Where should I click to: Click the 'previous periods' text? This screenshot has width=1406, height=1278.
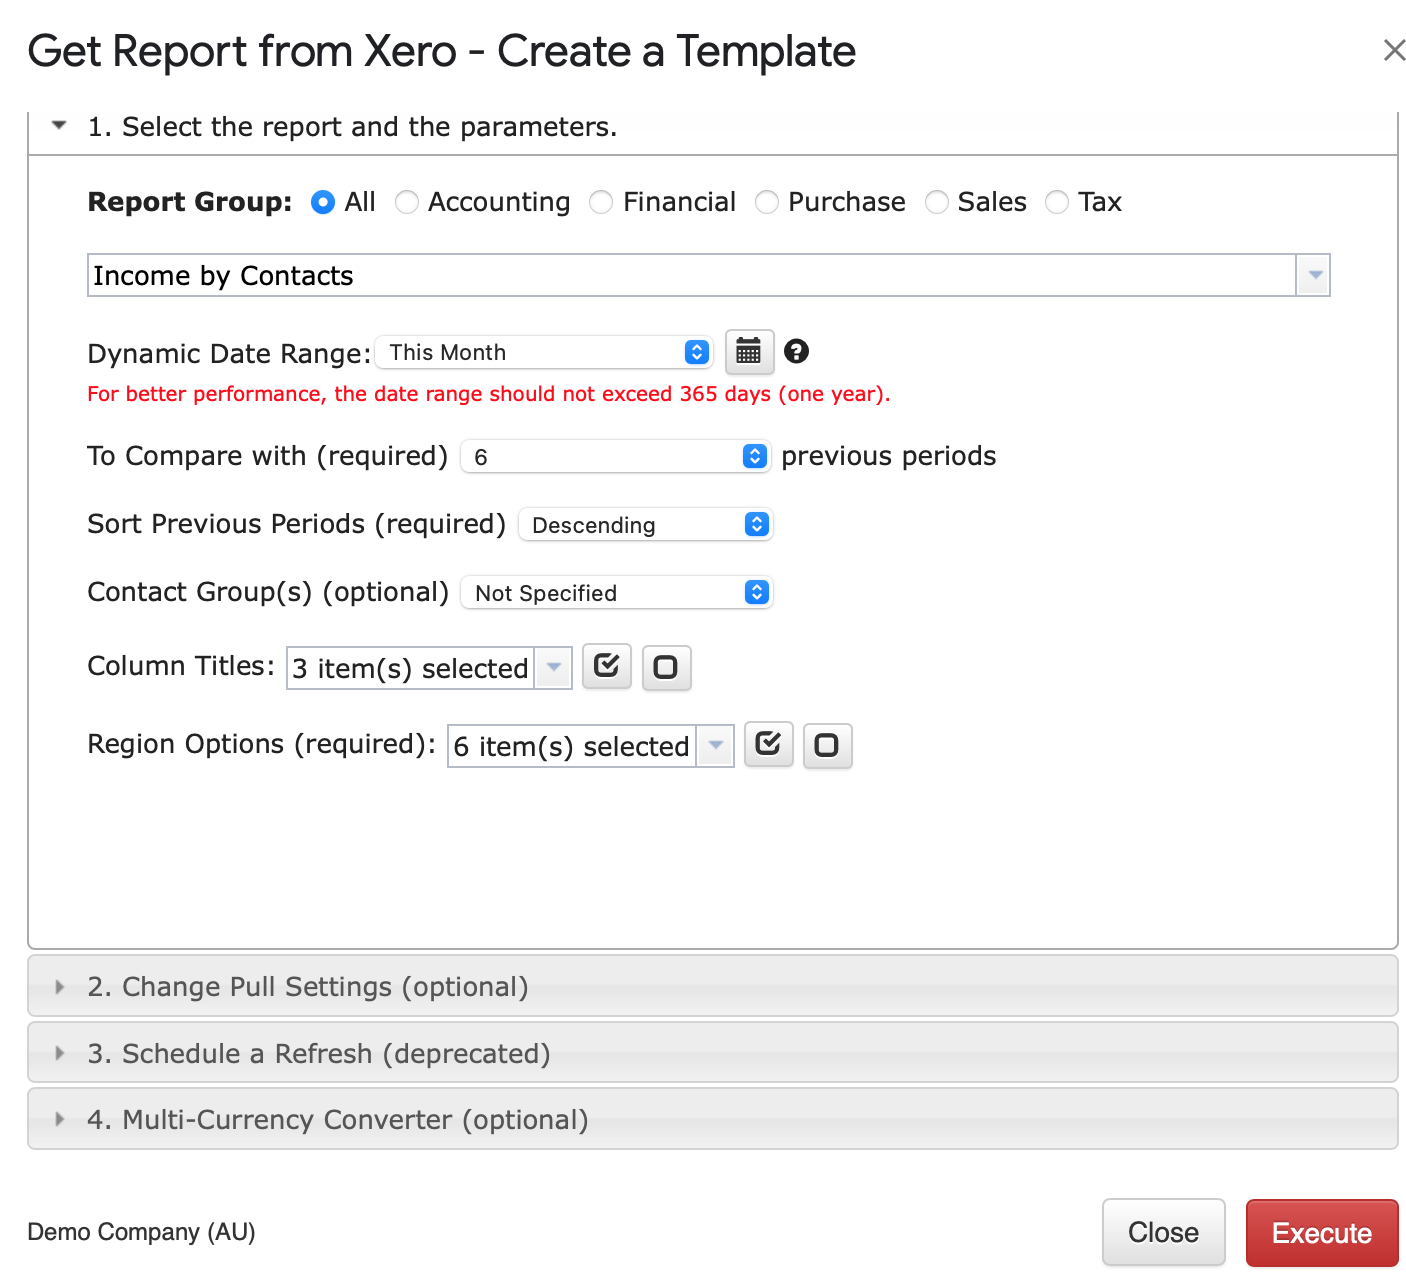click(x=889, y=456)
